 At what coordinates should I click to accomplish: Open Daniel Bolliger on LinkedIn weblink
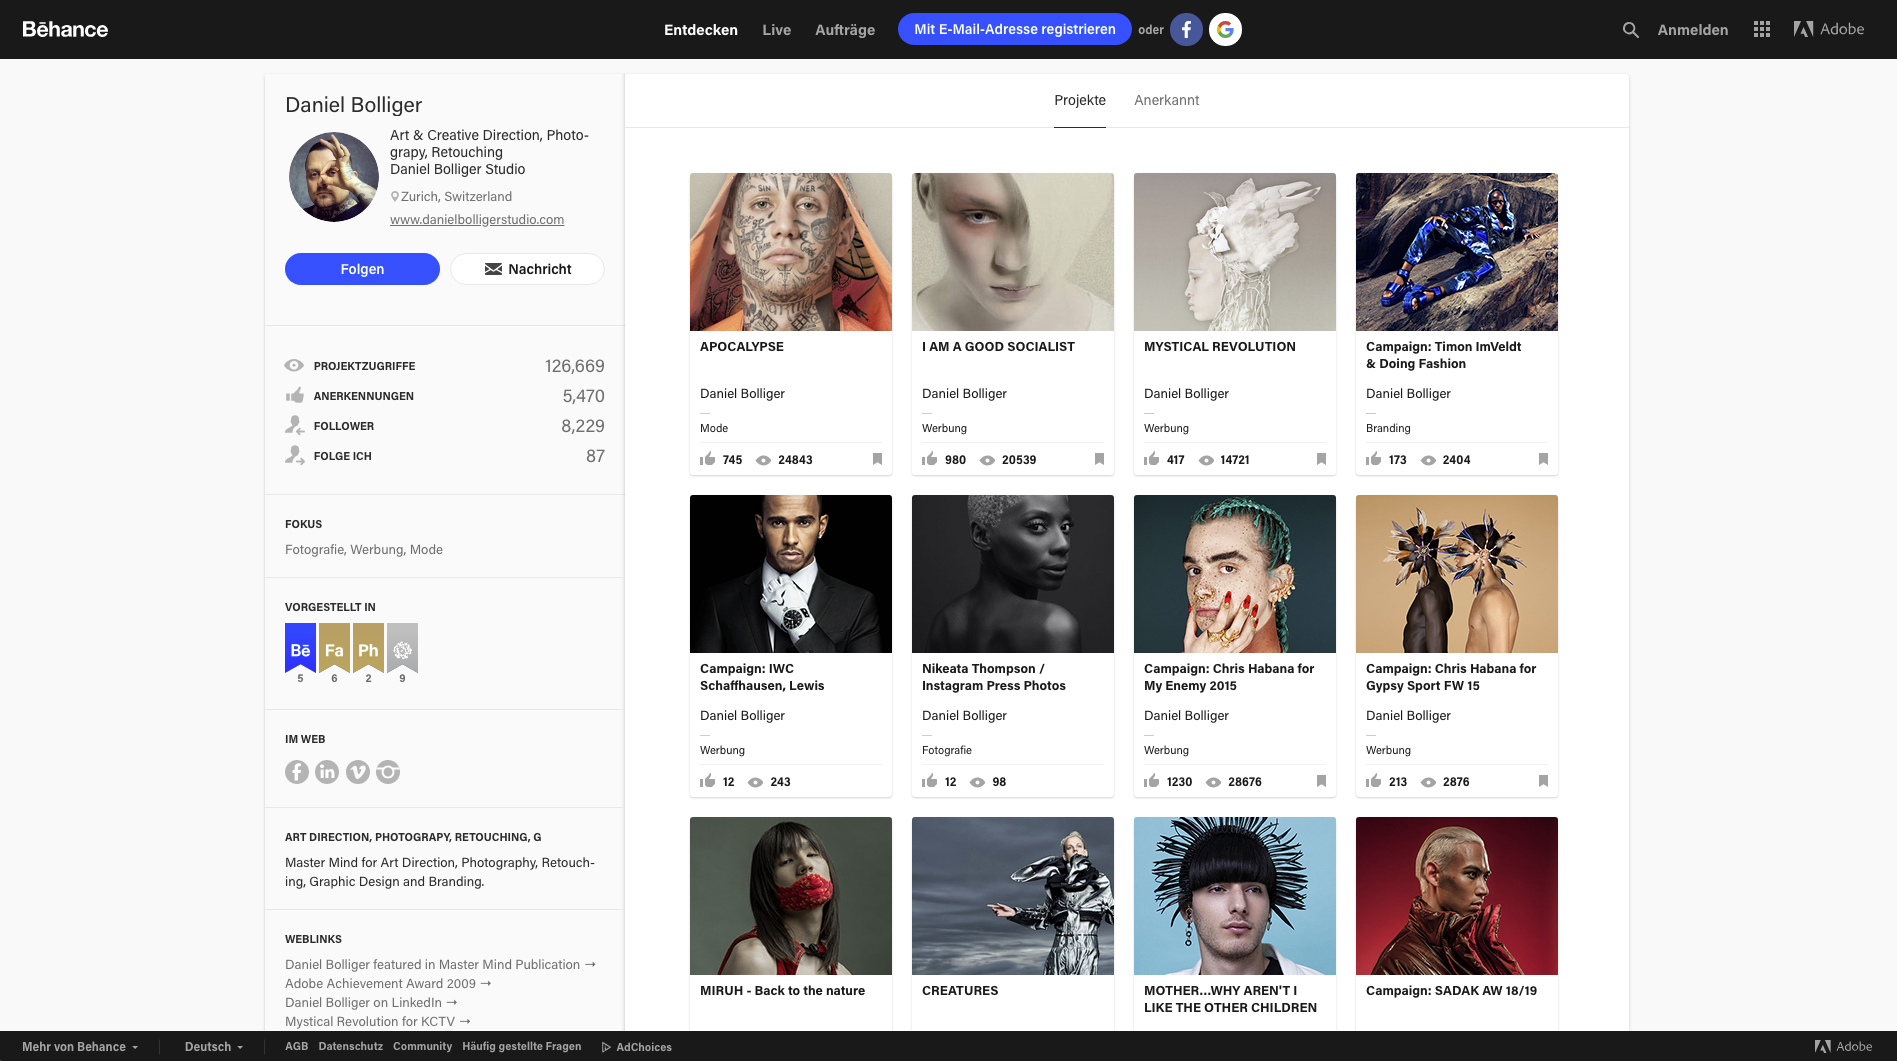[371, 1003]
